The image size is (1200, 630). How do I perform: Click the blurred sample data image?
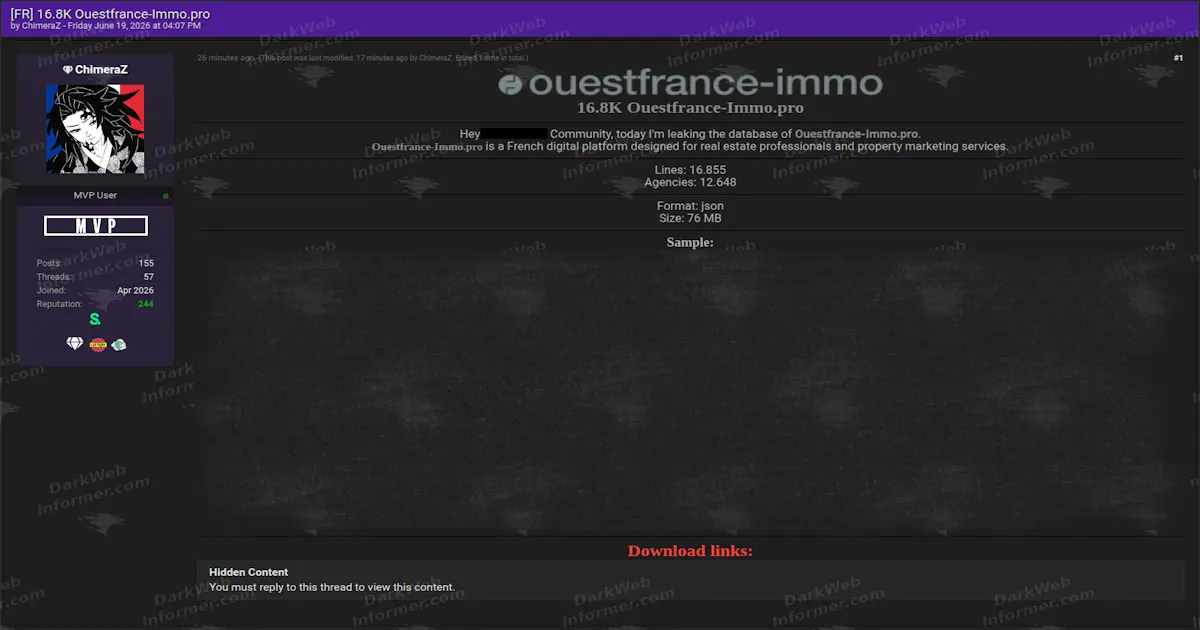(690, 392)
